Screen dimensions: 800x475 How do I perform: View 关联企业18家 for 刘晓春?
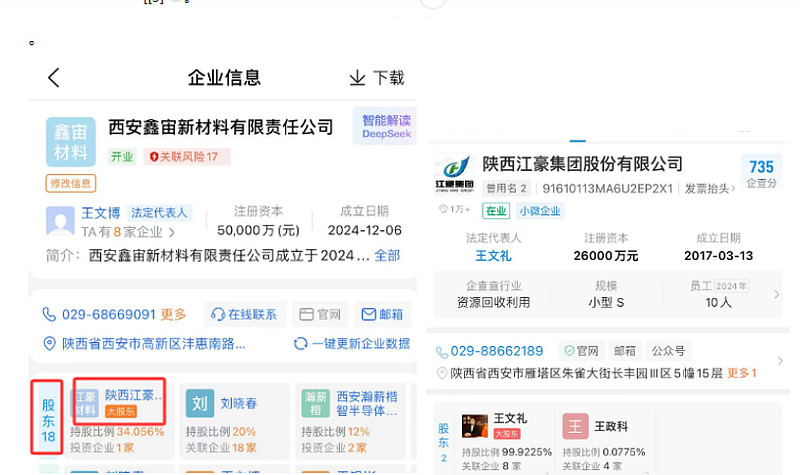(221, 447)
